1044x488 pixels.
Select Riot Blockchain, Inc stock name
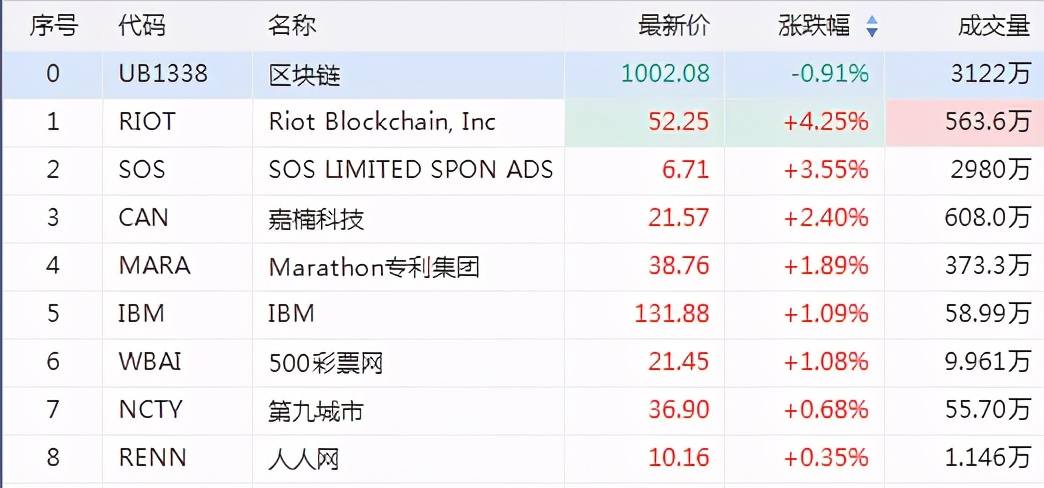tap(382, 122)
